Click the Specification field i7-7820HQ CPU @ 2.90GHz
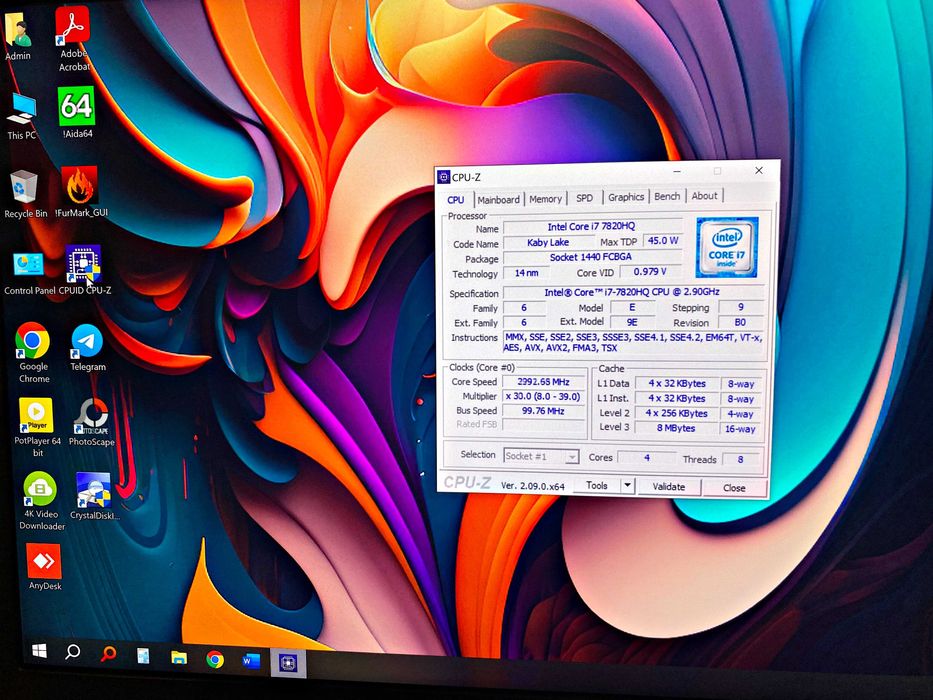The height and width of the screenshot is (700, 933). 633,292
